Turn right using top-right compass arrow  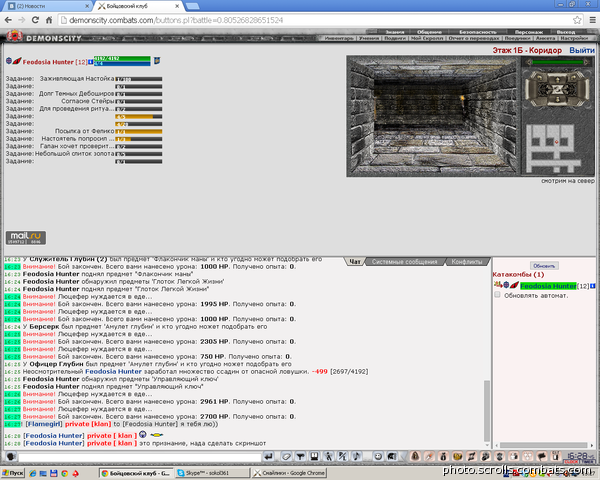(x=575, y=78)
